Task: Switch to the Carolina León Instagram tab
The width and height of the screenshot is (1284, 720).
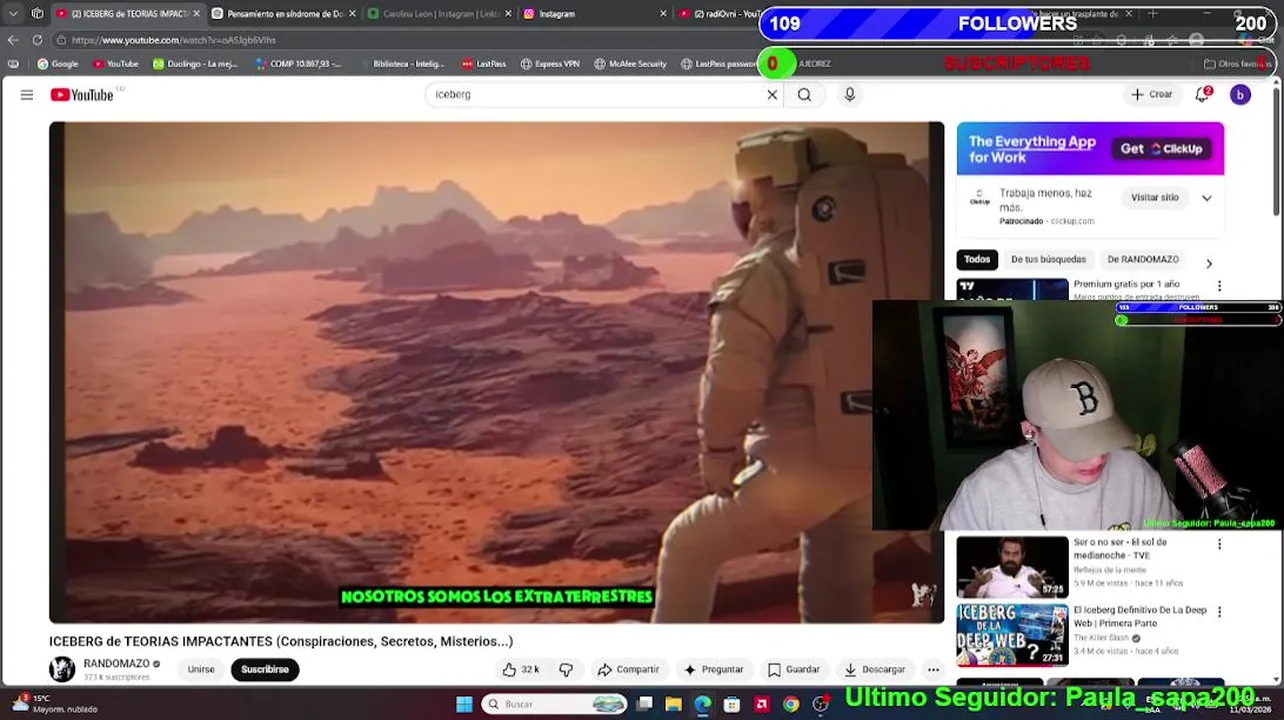Action: tap(440, 14)
